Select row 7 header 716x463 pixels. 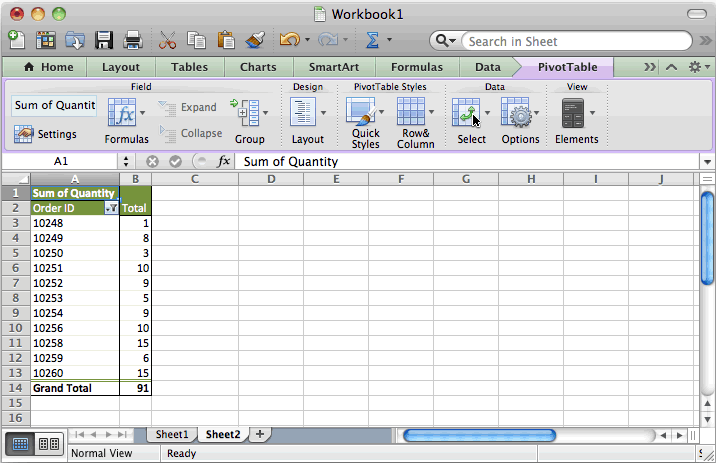tap(16, 283)
